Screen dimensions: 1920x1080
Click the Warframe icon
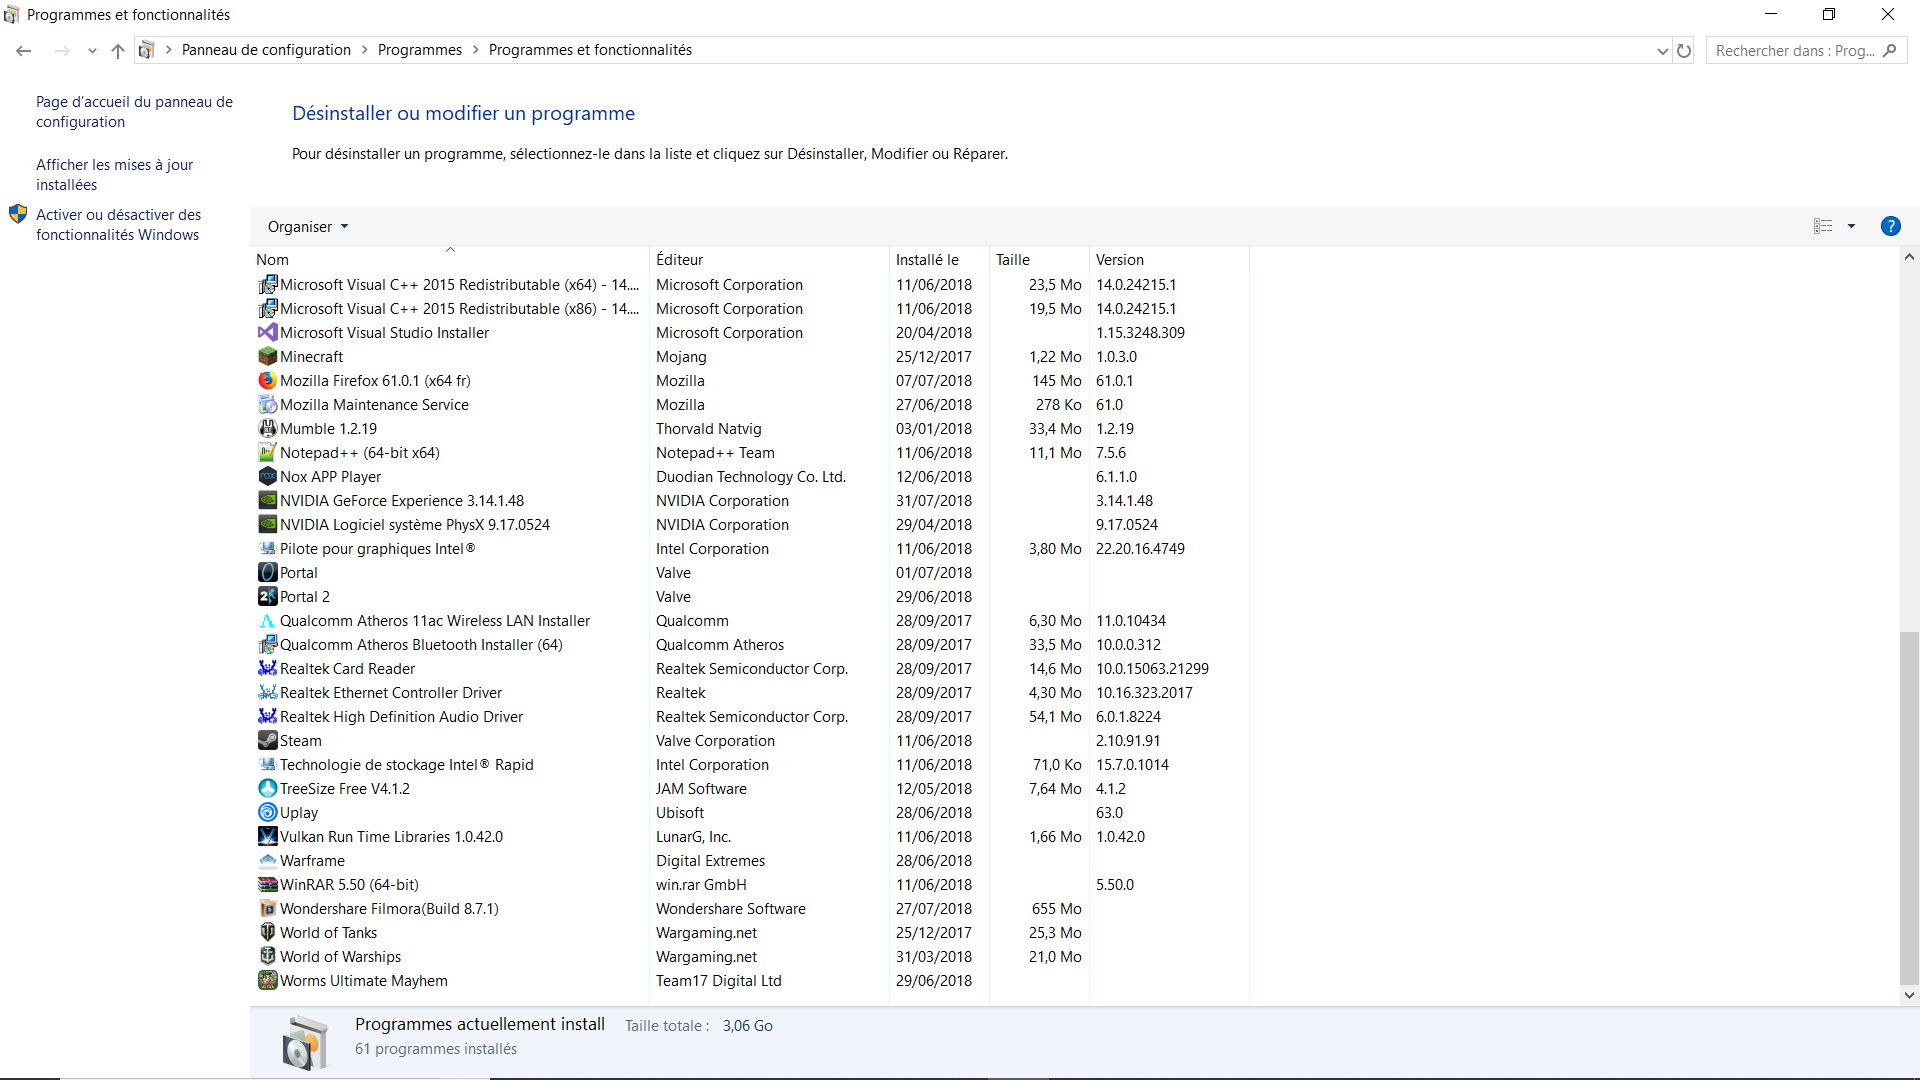click(267, 861)
